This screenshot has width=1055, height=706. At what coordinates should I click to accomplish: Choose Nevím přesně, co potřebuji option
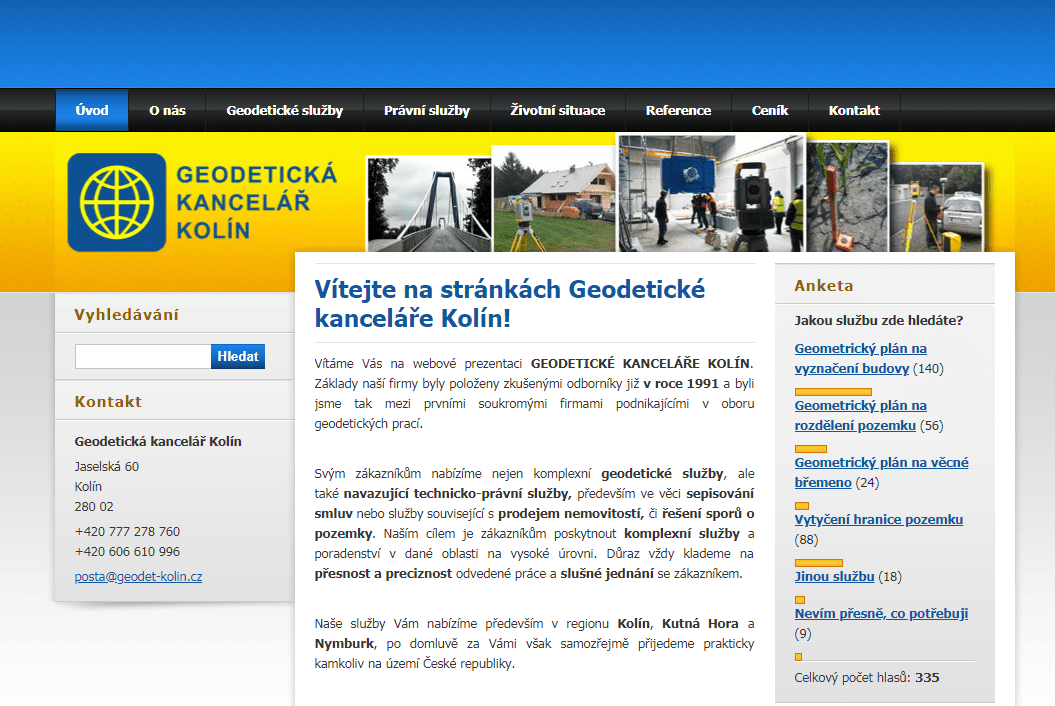coord(881,614)
